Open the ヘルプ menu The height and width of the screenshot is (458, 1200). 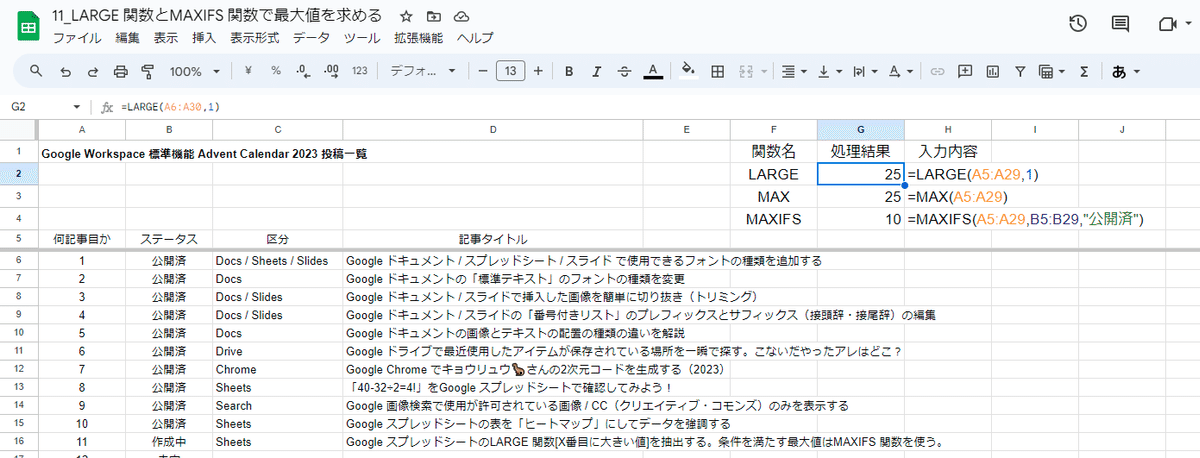[x=474, y=38]
